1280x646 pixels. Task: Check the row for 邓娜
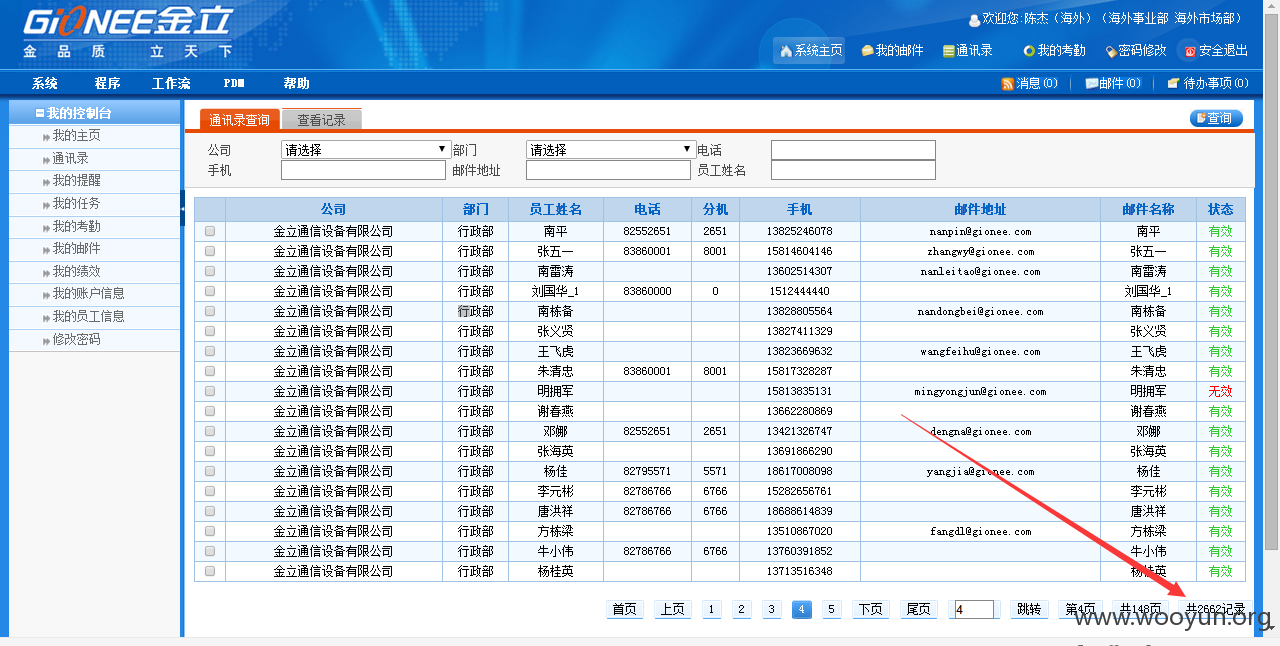tap(210, 431)
